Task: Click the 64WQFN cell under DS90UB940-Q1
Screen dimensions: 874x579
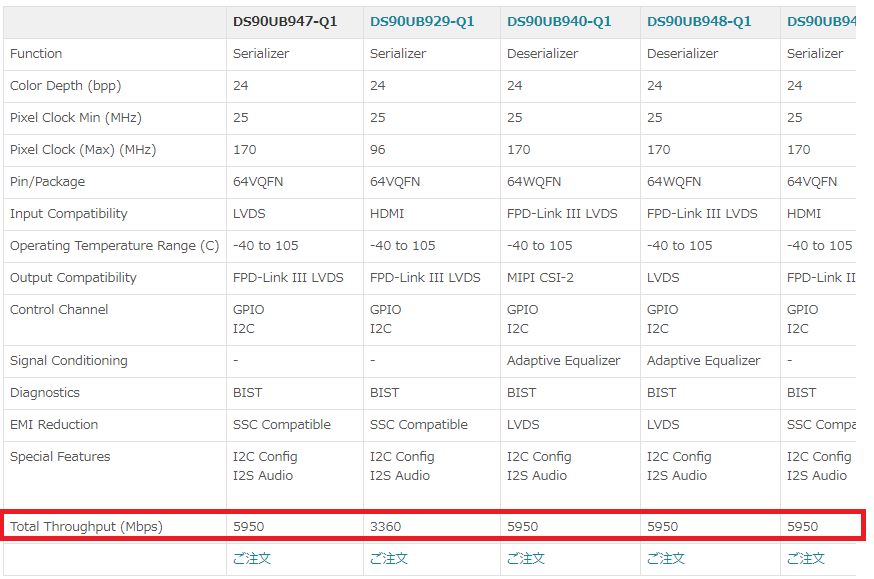Action: coord(534,182)
